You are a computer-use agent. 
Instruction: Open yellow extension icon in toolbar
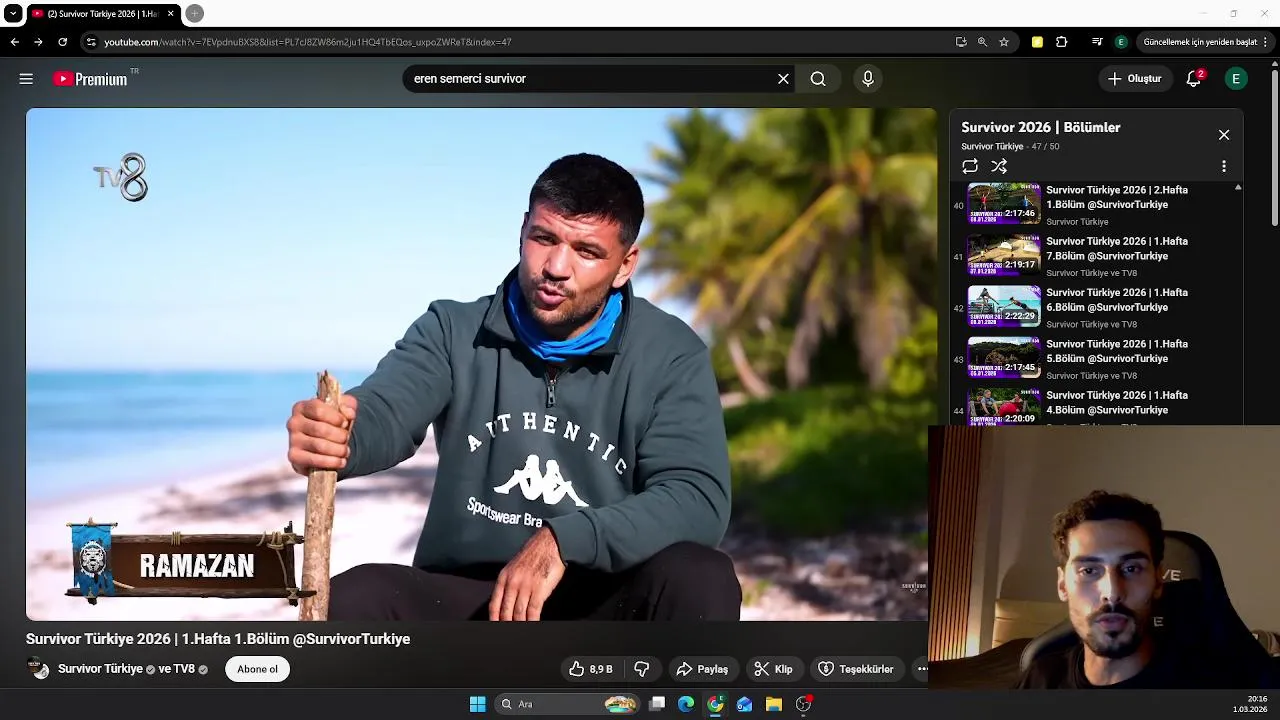(1037, 42)
